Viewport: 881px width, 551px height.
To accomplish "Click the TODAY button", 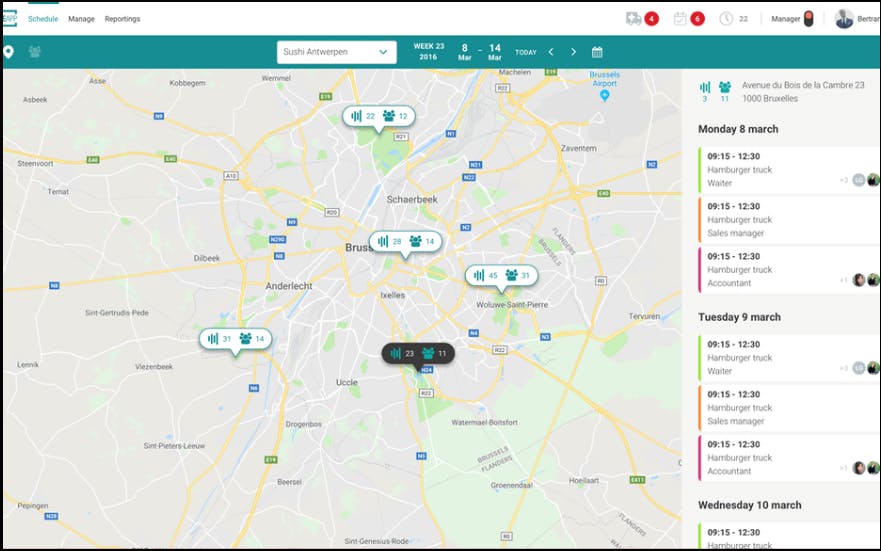I will coord(526,52).
